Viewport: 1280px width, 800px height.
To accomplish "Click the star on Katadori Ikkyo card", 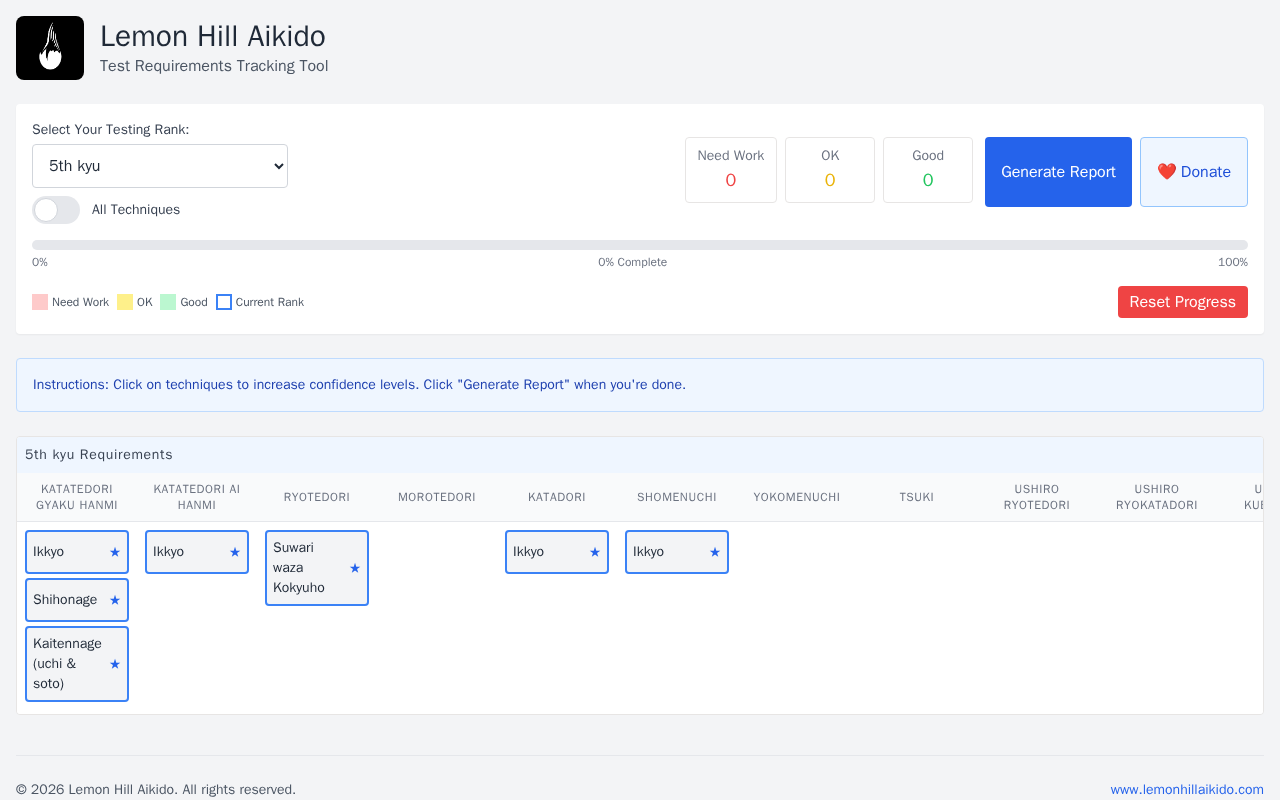I will (595, 552).
